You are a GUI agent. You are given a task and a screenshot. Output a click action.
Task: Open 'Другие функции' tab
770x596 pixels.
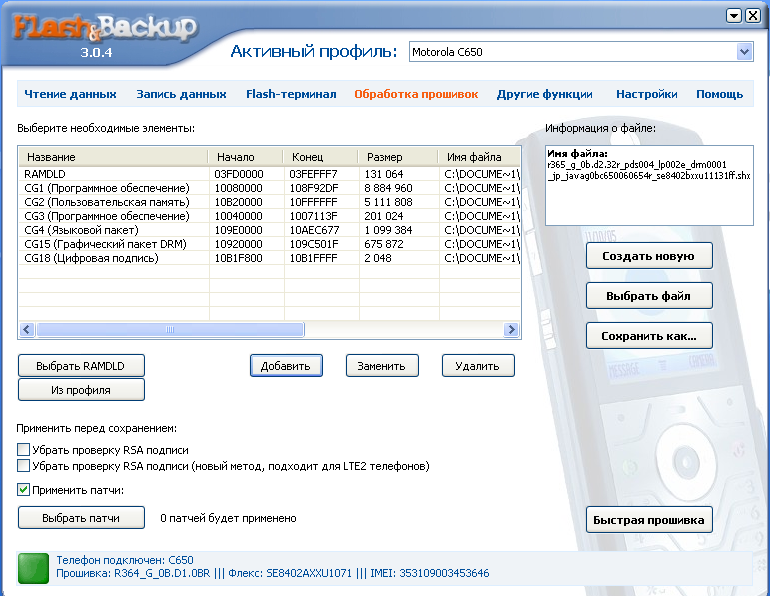point(545,94)
